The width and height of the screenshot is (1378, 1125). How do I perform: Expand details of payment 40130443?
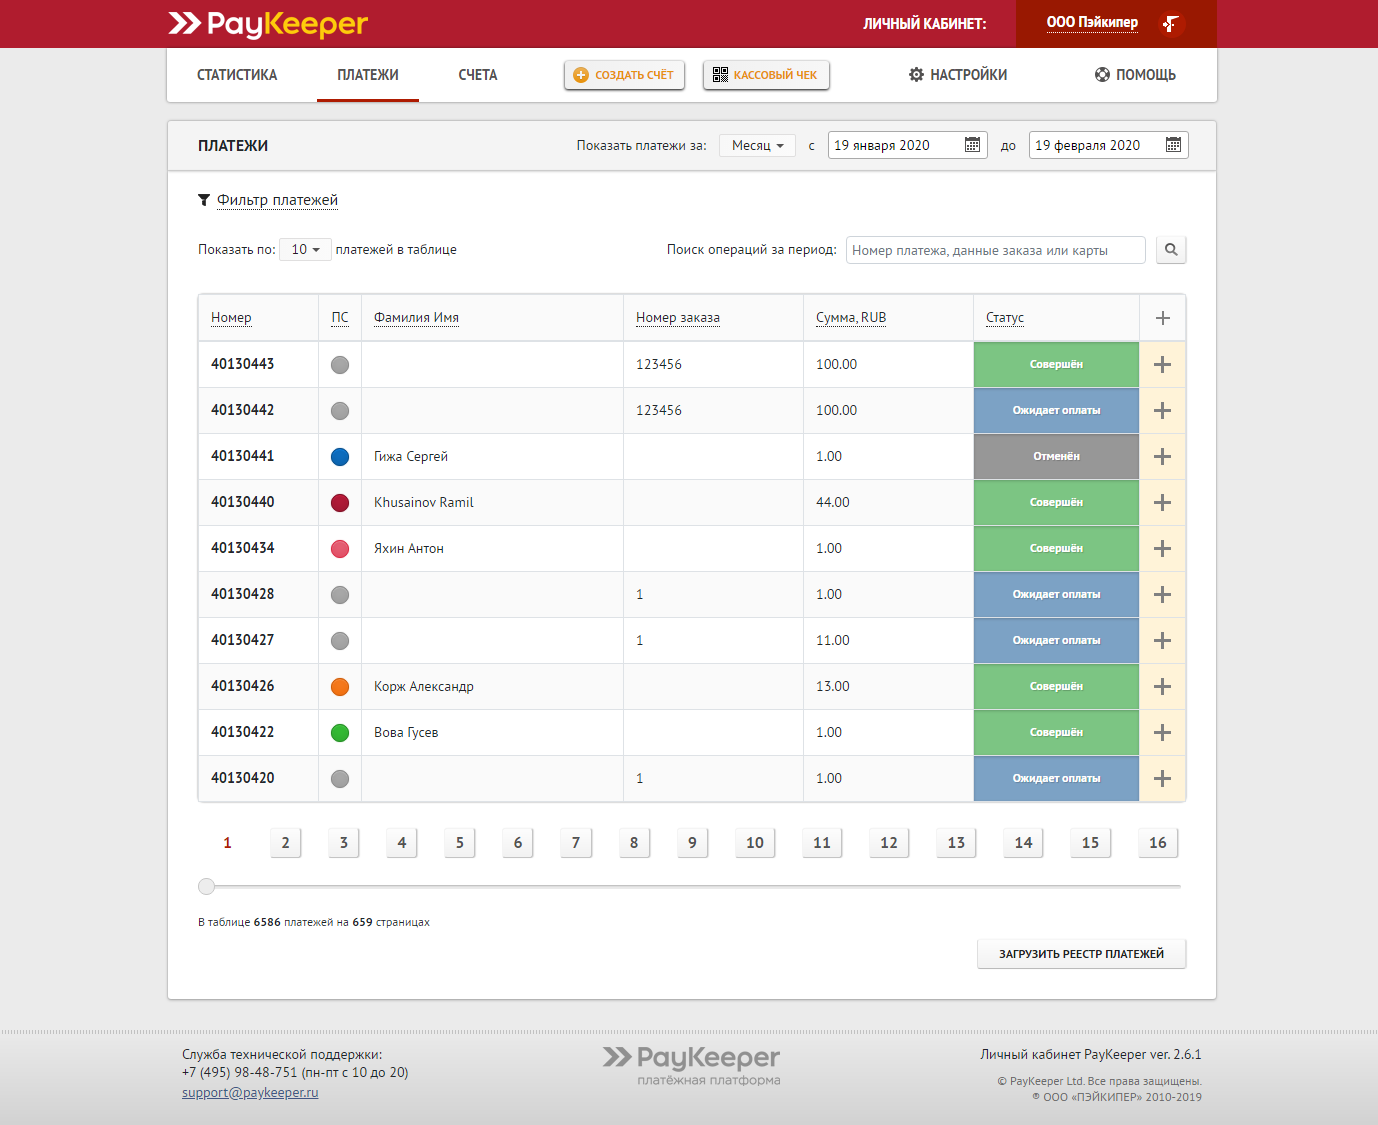1162,364
